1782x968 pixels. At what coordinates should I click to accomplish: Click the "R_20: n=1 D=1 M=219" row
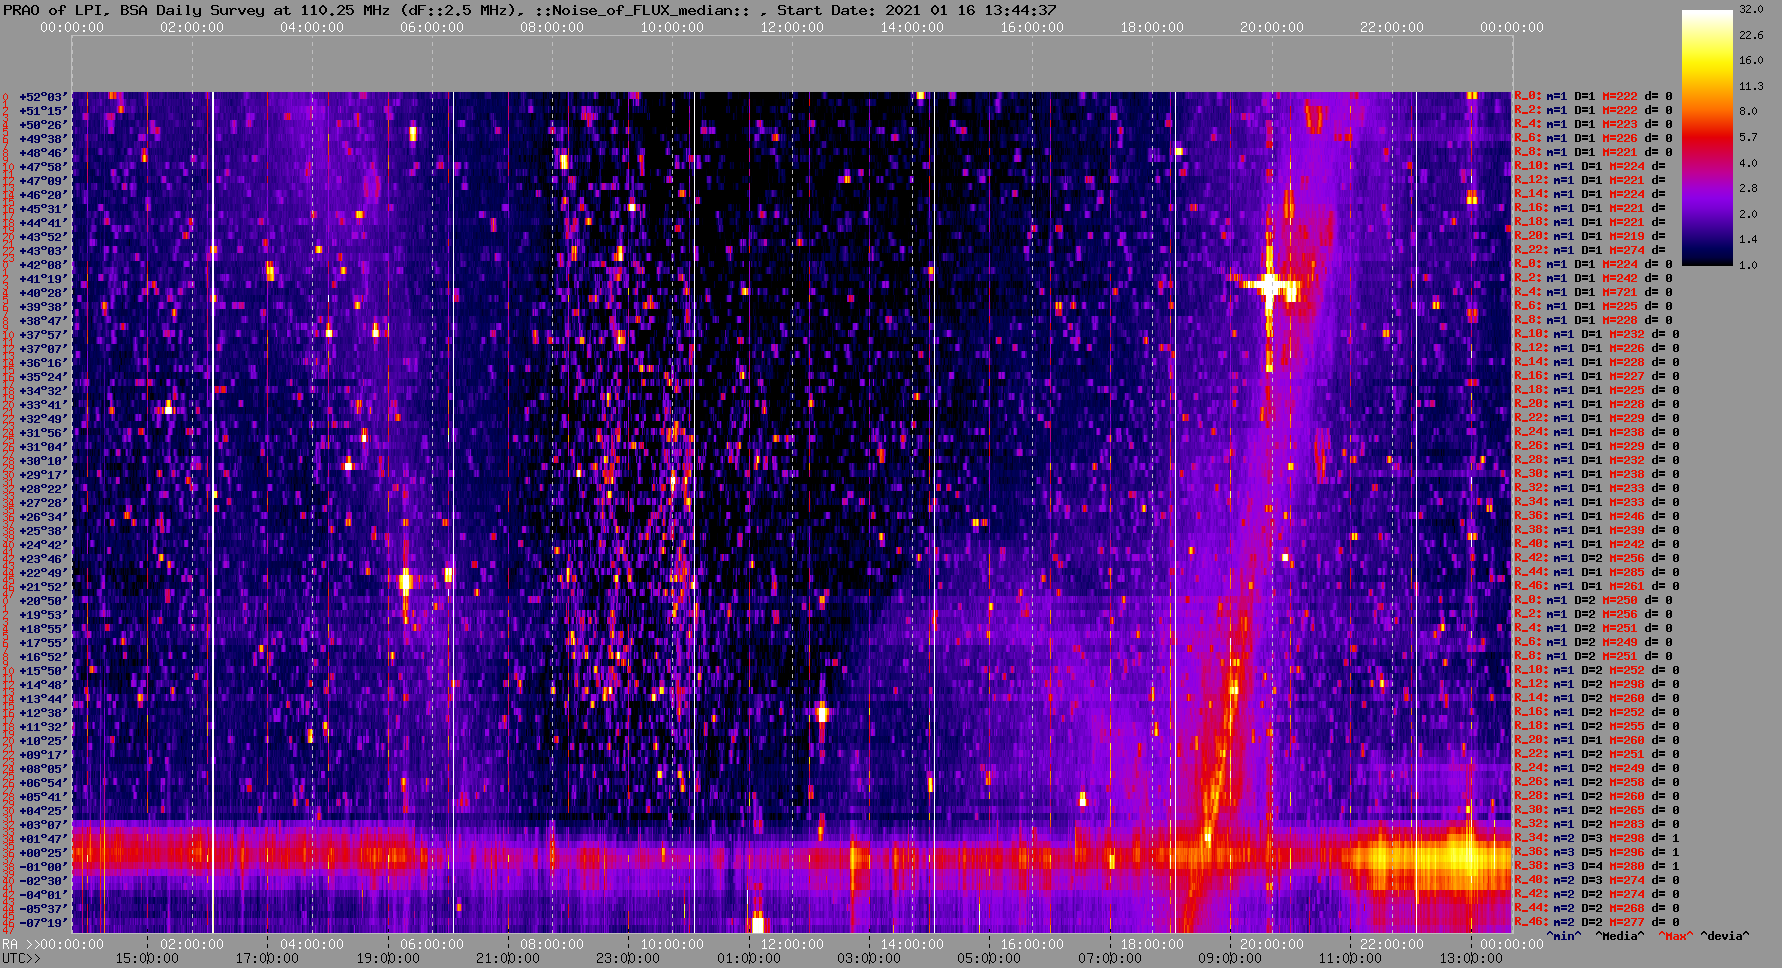point(1590,237)
